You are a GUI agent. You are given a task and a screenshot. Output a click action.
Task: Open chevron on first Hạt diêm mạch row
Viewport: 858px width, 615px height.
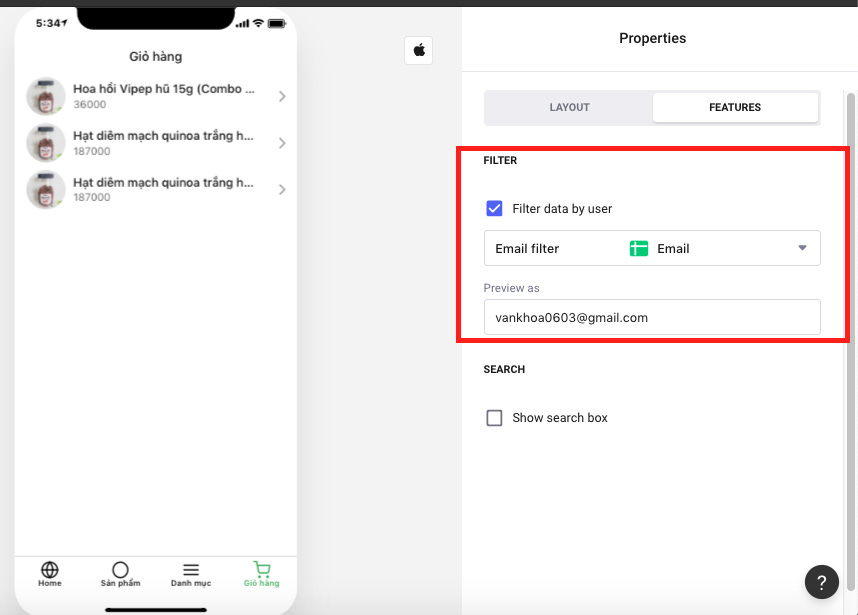click(282, 143)
